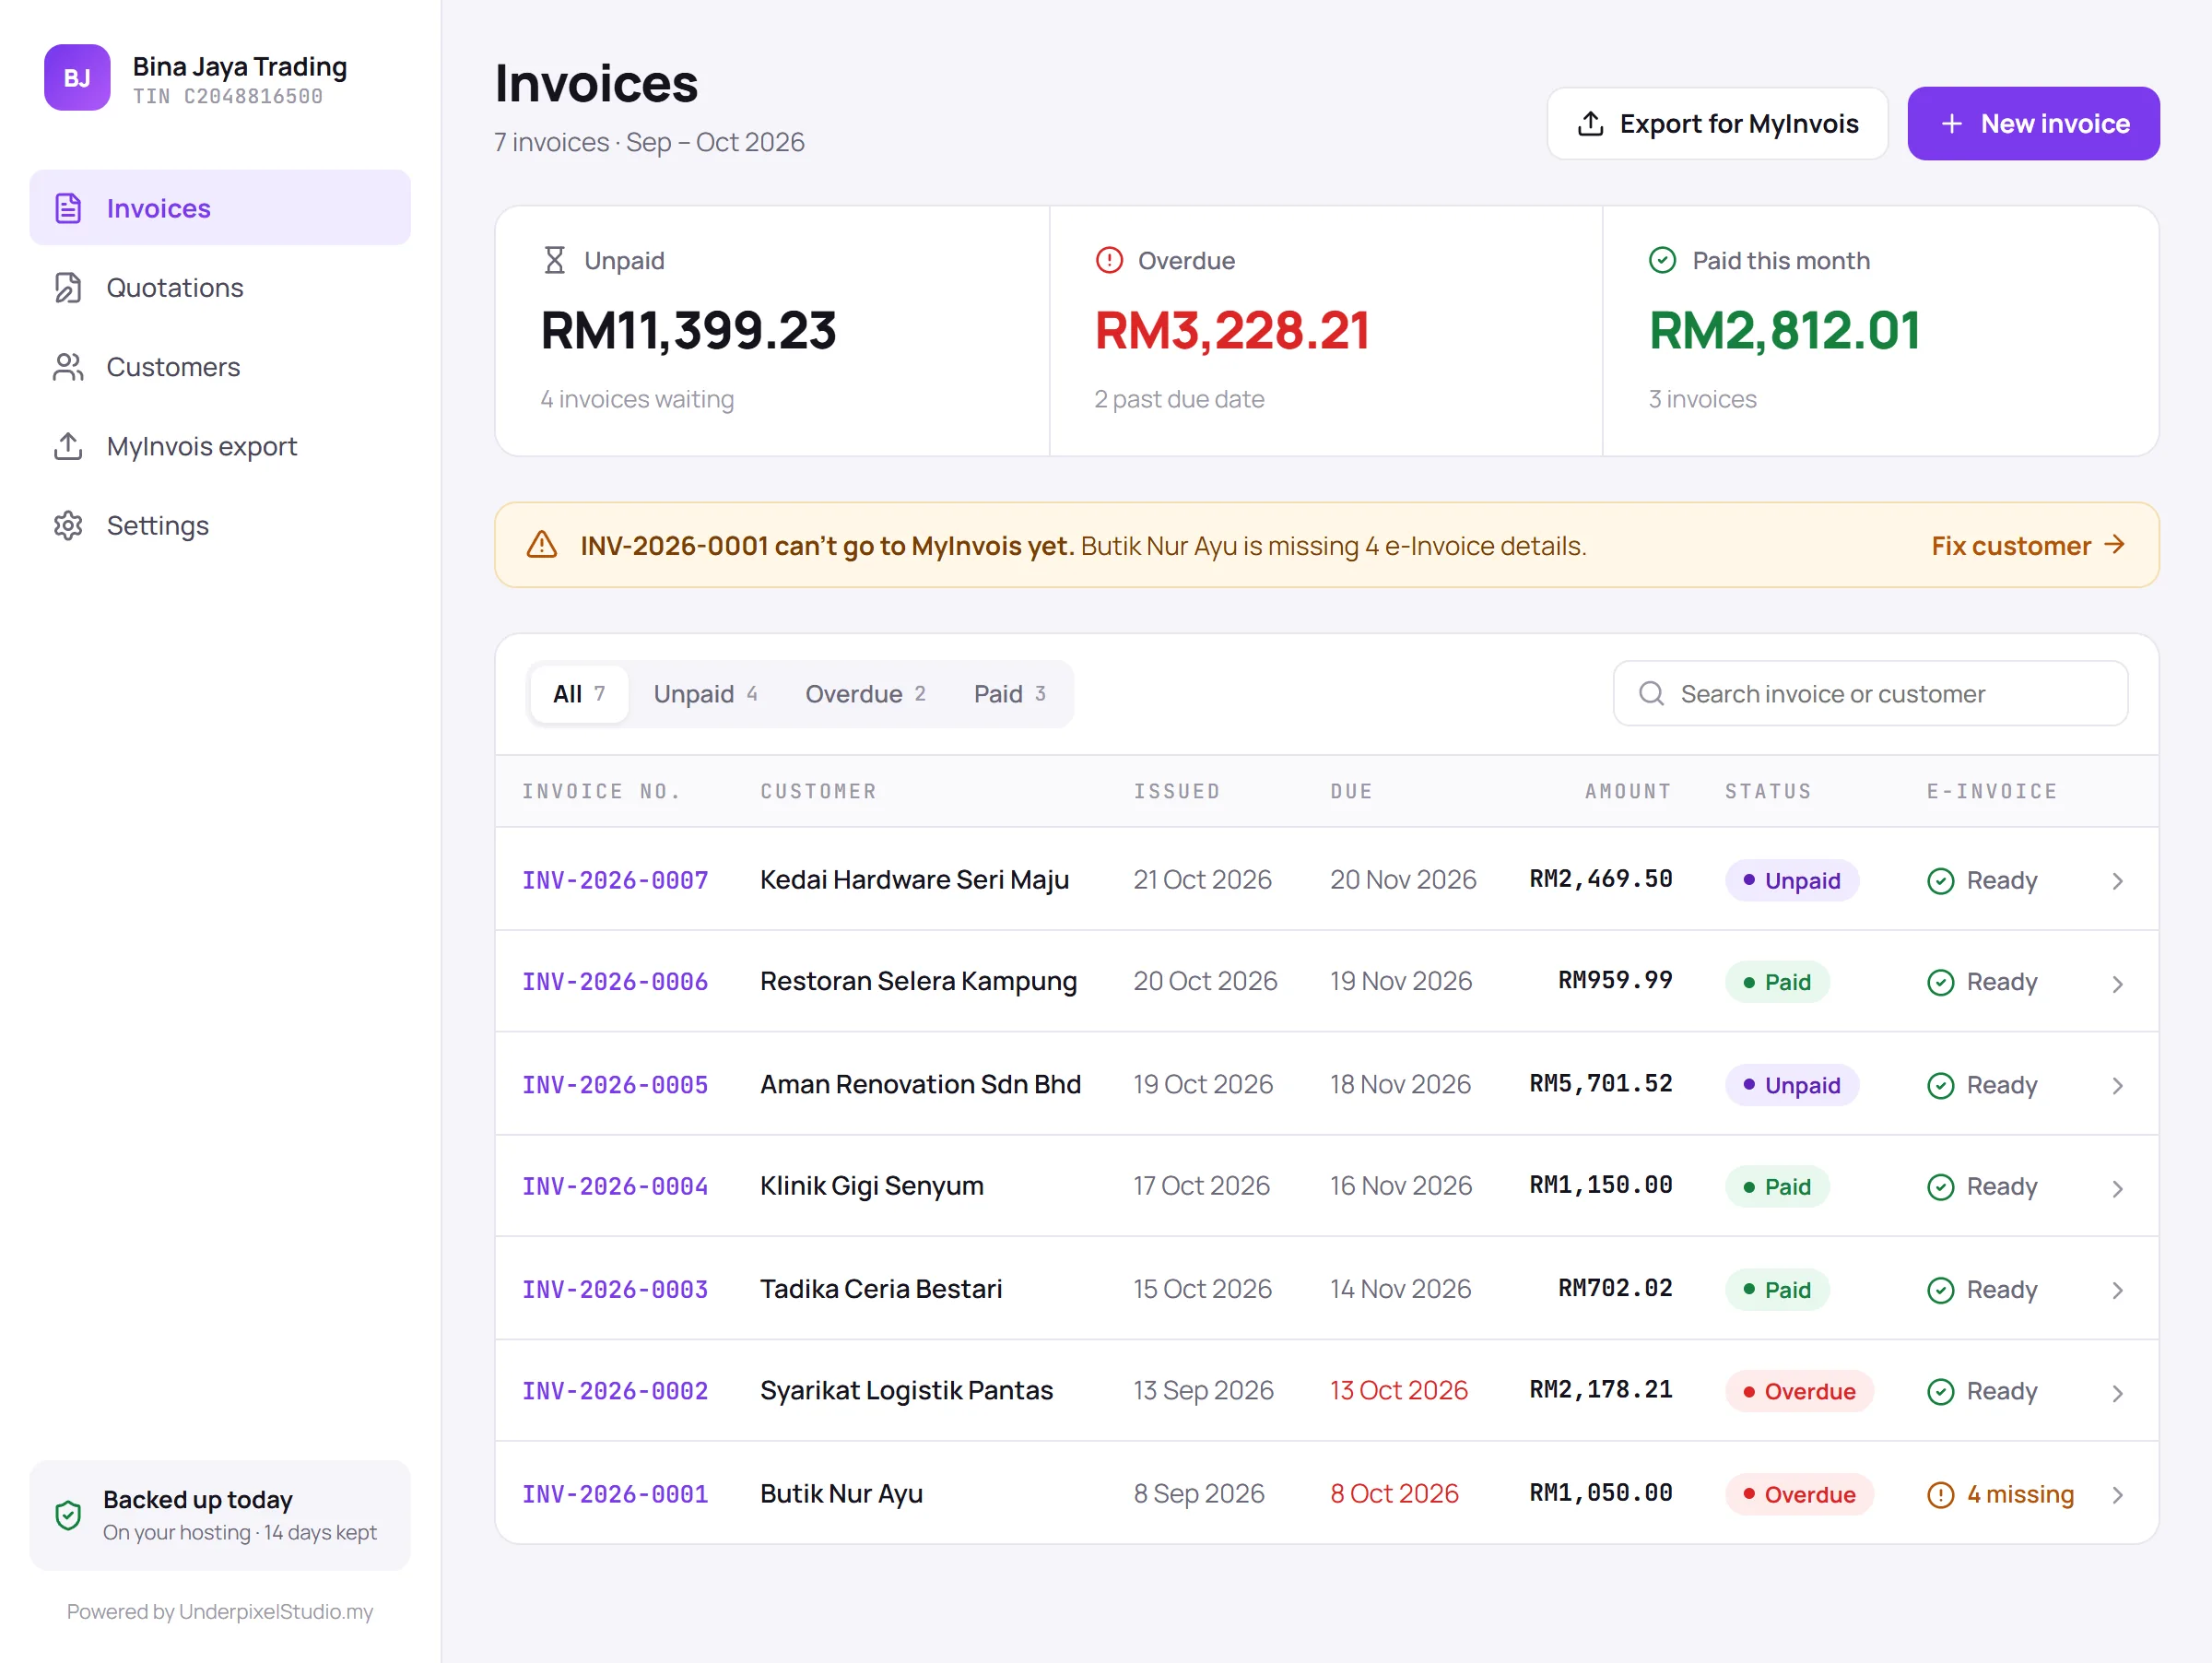Select the All 7 filter tab
The width and height of the screenshot is (2212, 1663).
coord(579,693)
